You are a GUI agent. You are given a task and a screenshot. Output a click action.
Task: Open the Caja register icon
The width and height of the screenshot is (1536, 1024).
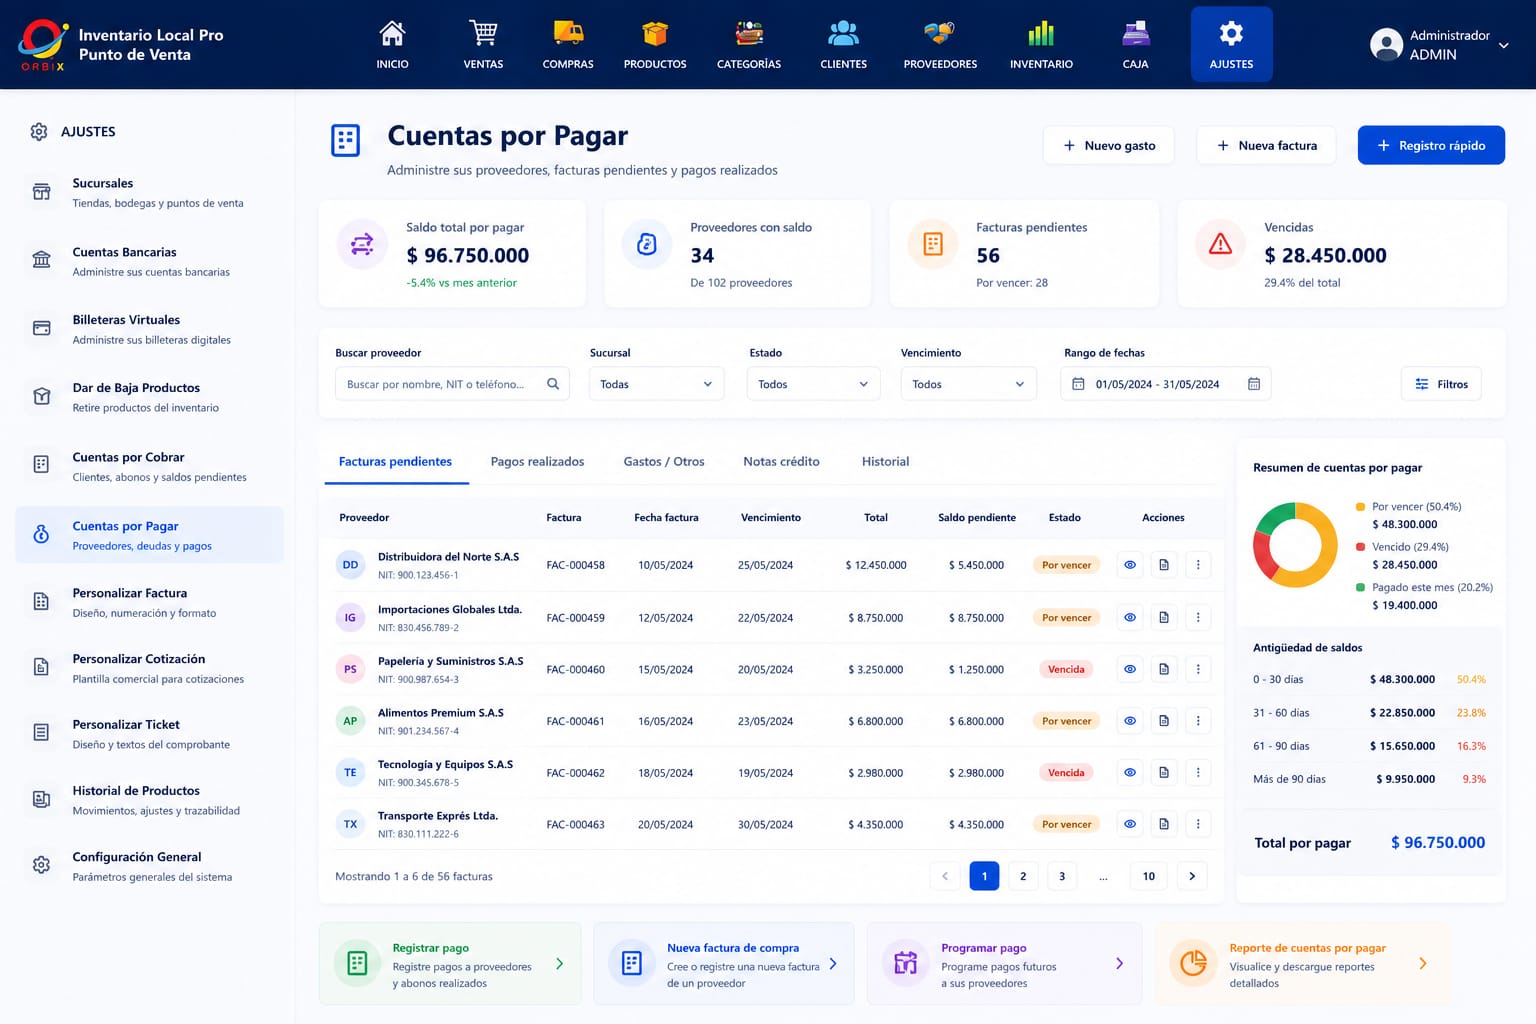coord(1135,33)
